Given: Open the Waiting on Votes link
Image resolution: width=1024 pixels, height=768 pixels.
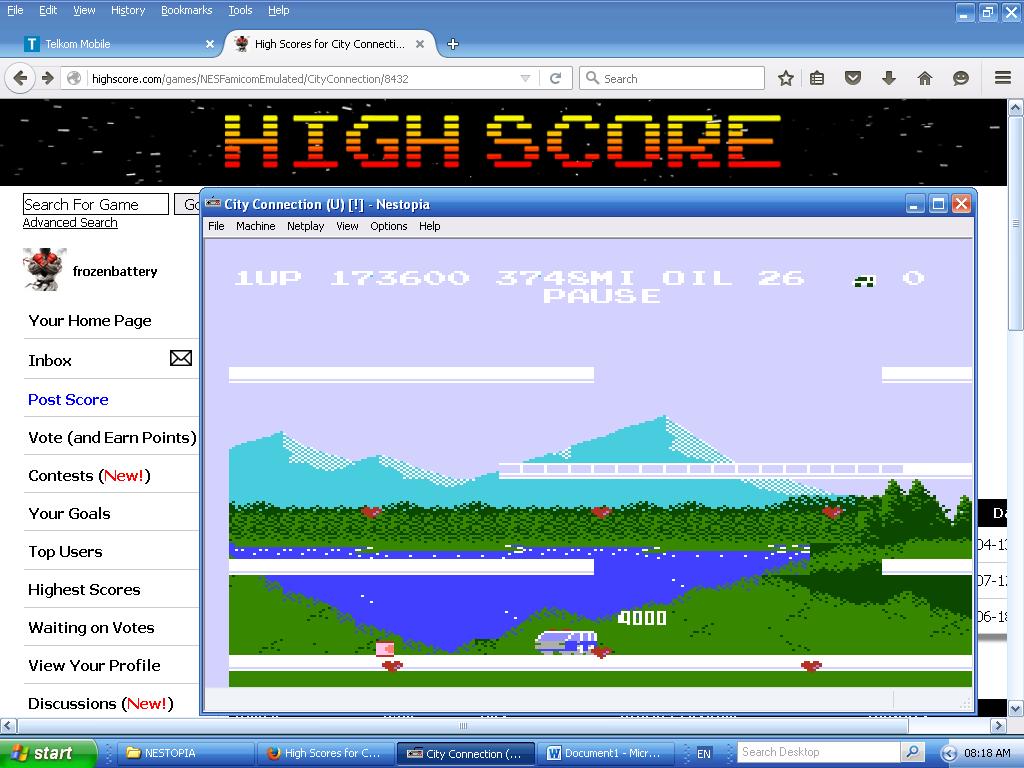Looking at the screenshot, I should [91, 628].
